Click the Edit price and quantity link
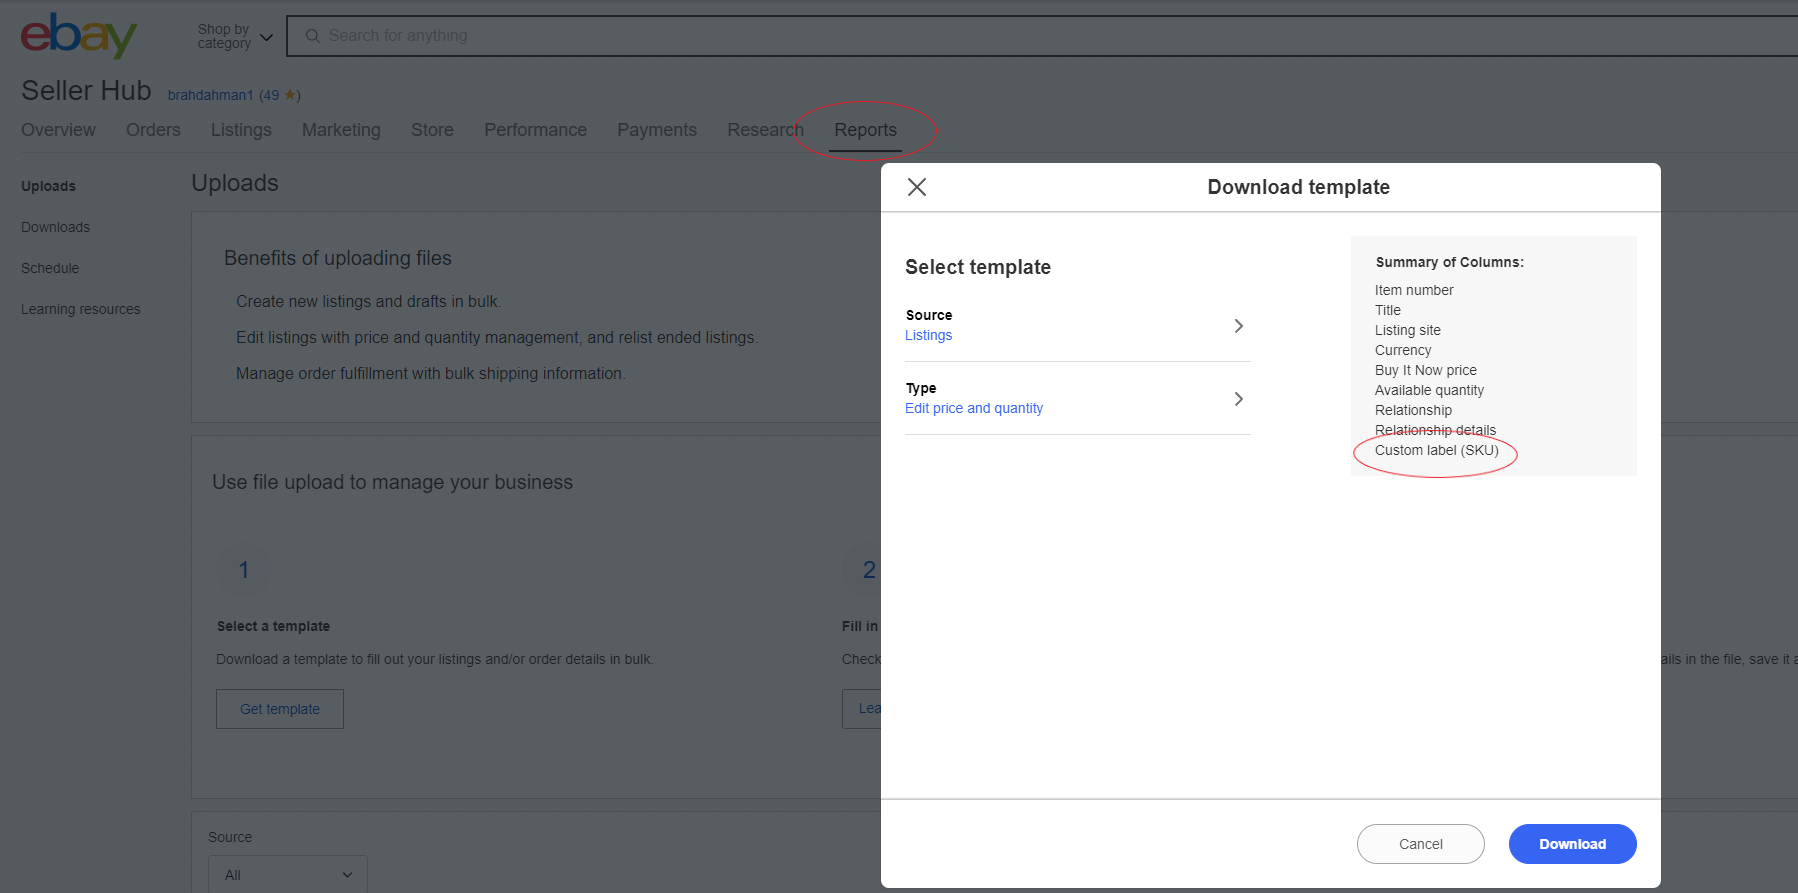The image size is (1798, 893). tap(973, 408)
